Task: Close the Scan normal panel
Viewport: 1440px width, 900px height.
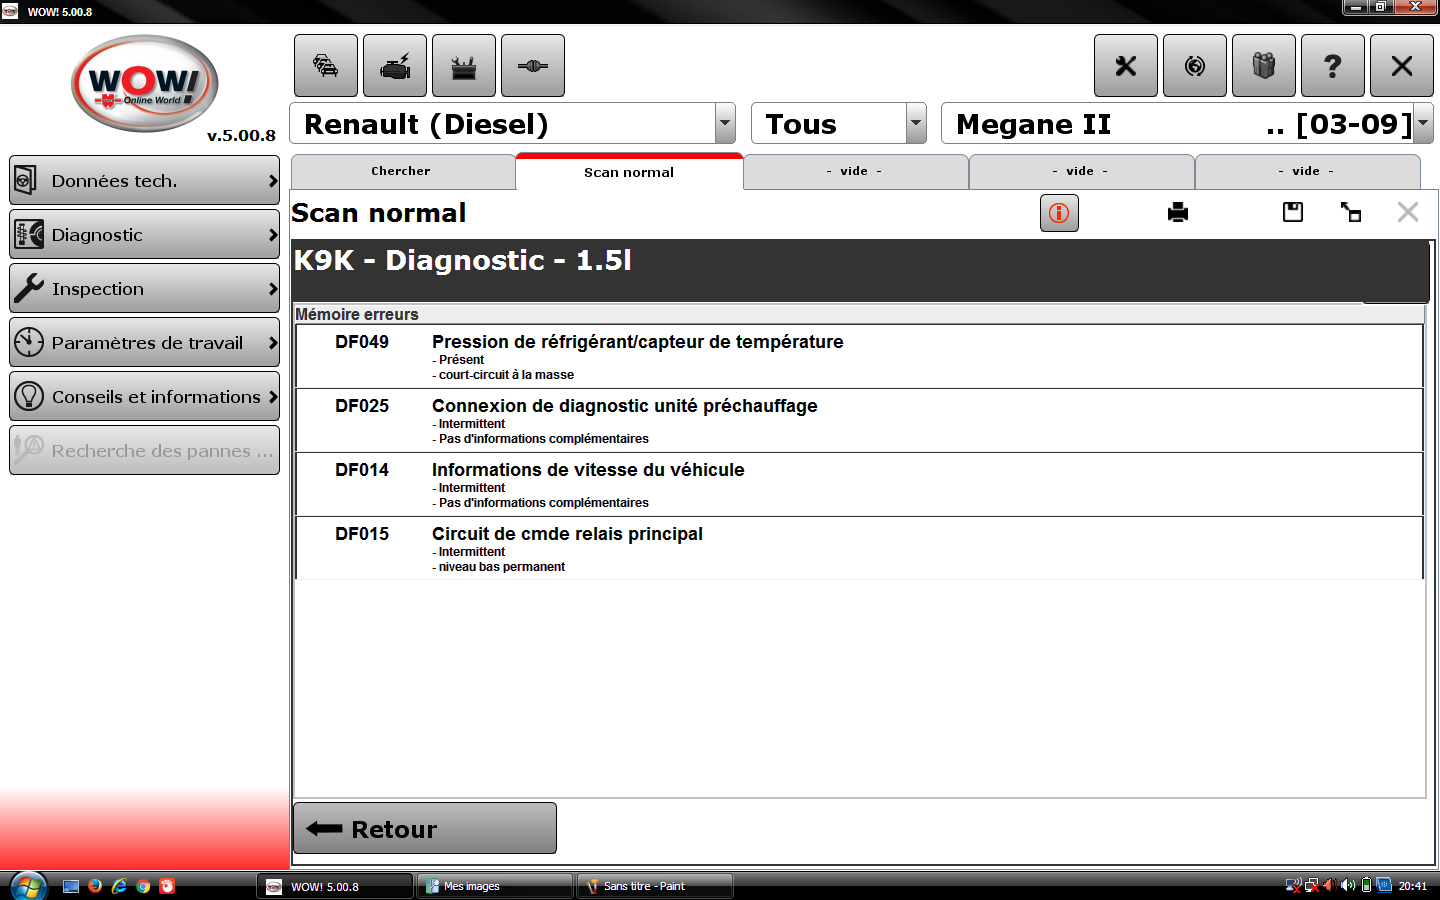Action: (1408, 212)
